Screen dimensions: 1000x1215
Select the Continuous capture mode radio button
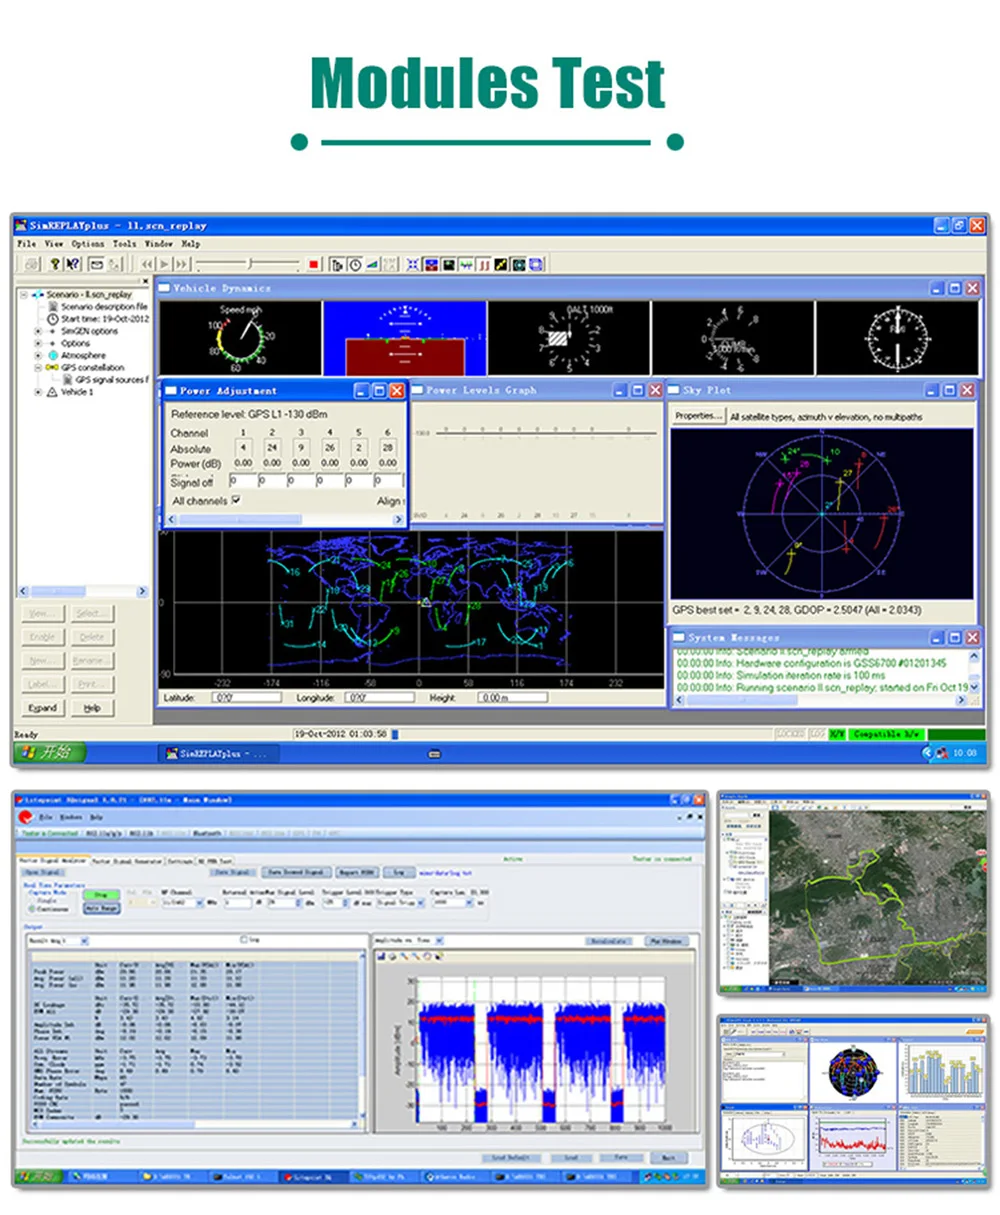[x=33, y=909]
